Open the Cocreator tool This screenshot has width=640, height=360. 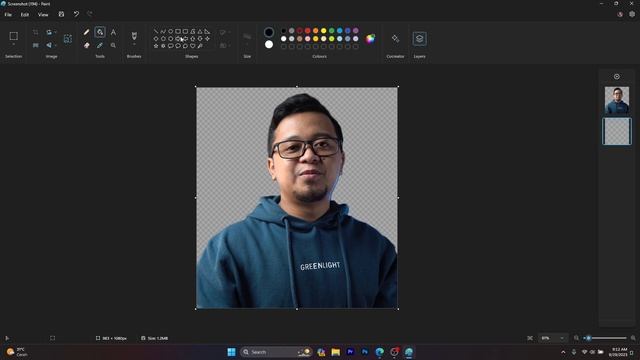click(395, 39)
